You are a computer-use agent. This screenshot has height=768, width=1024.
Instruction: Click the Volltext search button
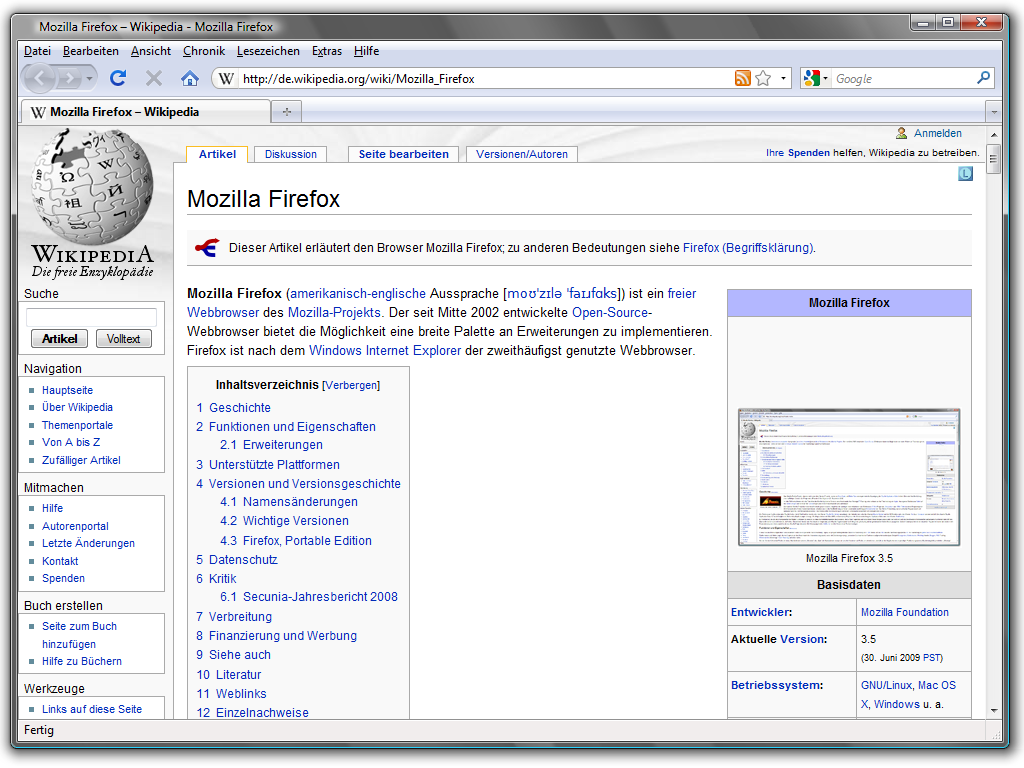[x=124, y=339]
